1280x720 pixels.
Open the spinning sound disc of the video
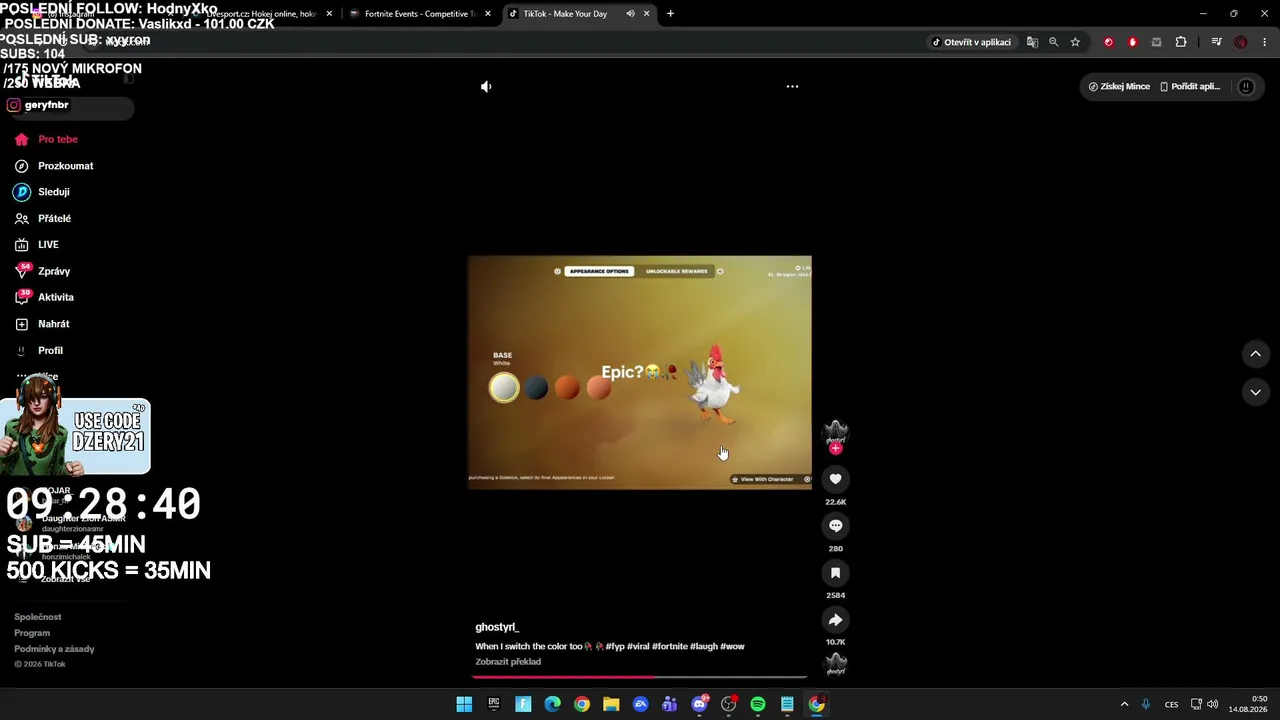click(835, 664)
